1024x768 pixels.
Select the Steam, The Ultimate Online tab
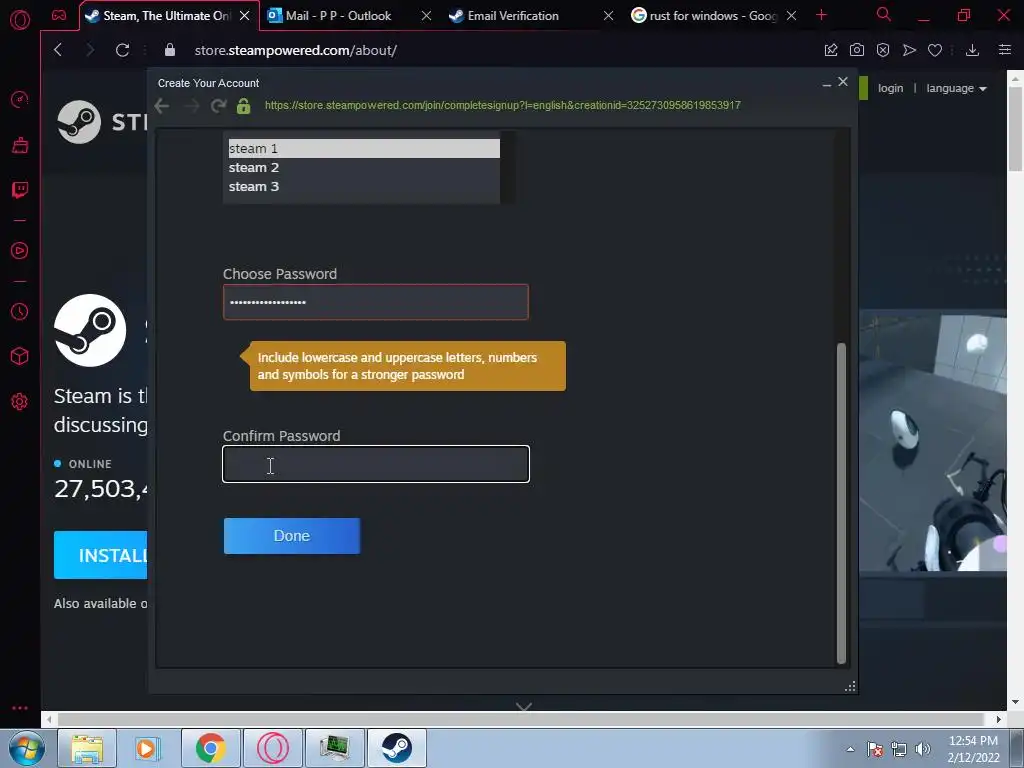(x=167, y=16)
